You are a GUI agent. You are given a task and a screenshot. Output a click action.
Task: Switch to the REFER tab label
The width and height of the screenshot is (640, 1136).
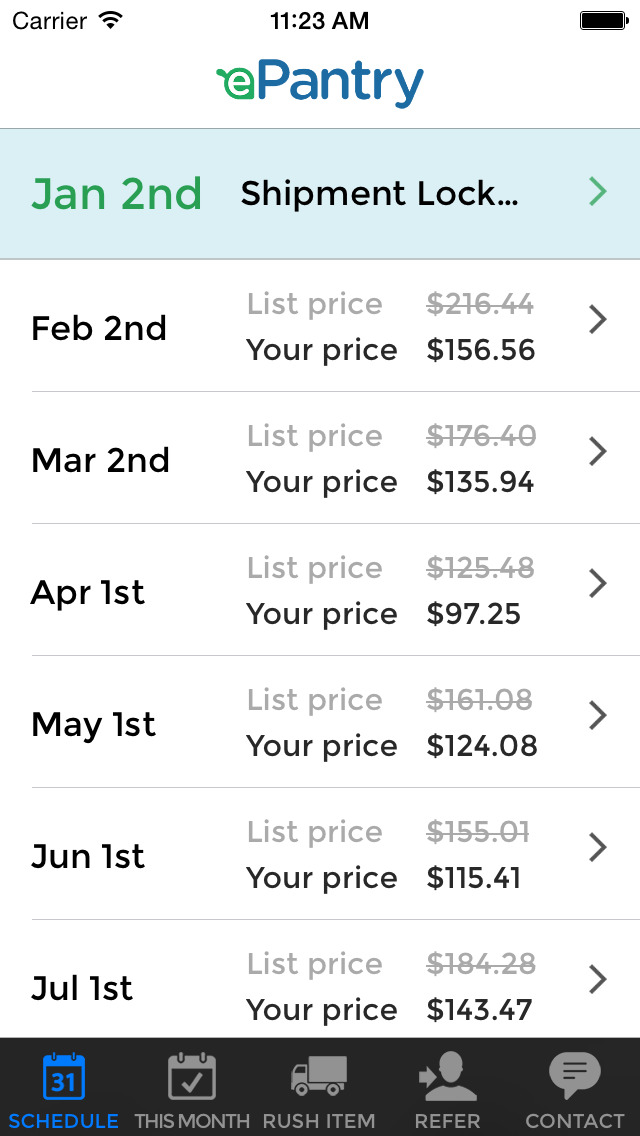pos(447,1121)
